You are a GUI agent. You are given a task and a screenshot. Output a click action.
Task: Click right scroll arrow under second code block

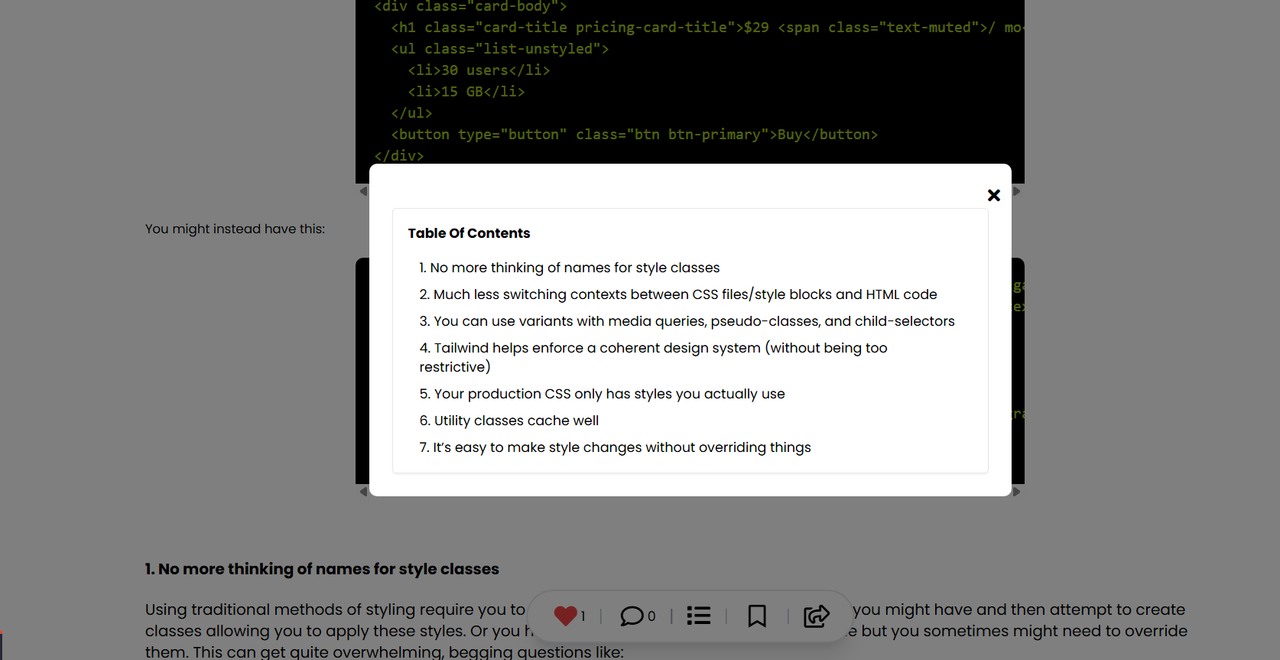tap(1017, 492)
